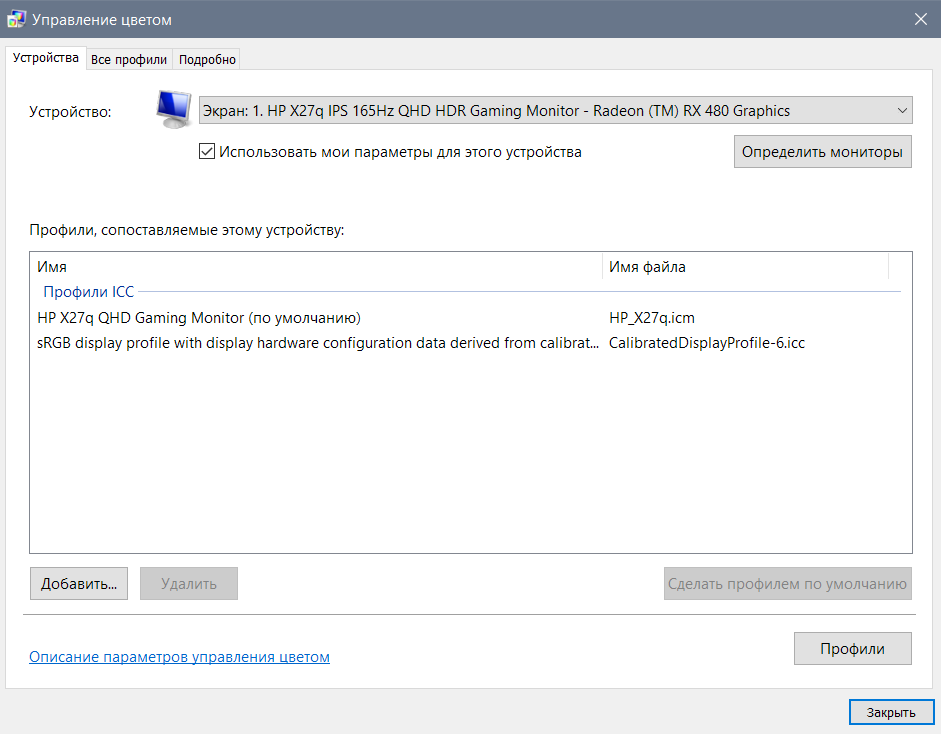Go to the Подробно tab

[x=207, y=59]
